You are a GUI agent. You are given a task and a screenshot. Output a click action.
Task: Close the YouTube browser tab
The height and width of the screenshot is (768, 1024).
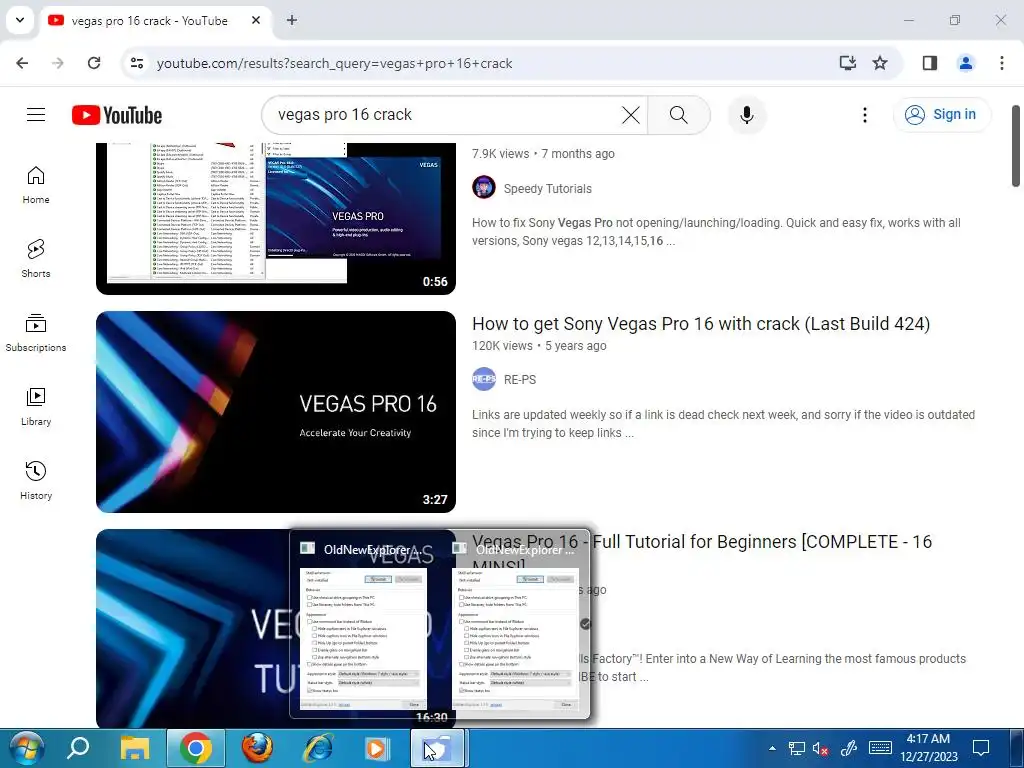pos(256,20)
